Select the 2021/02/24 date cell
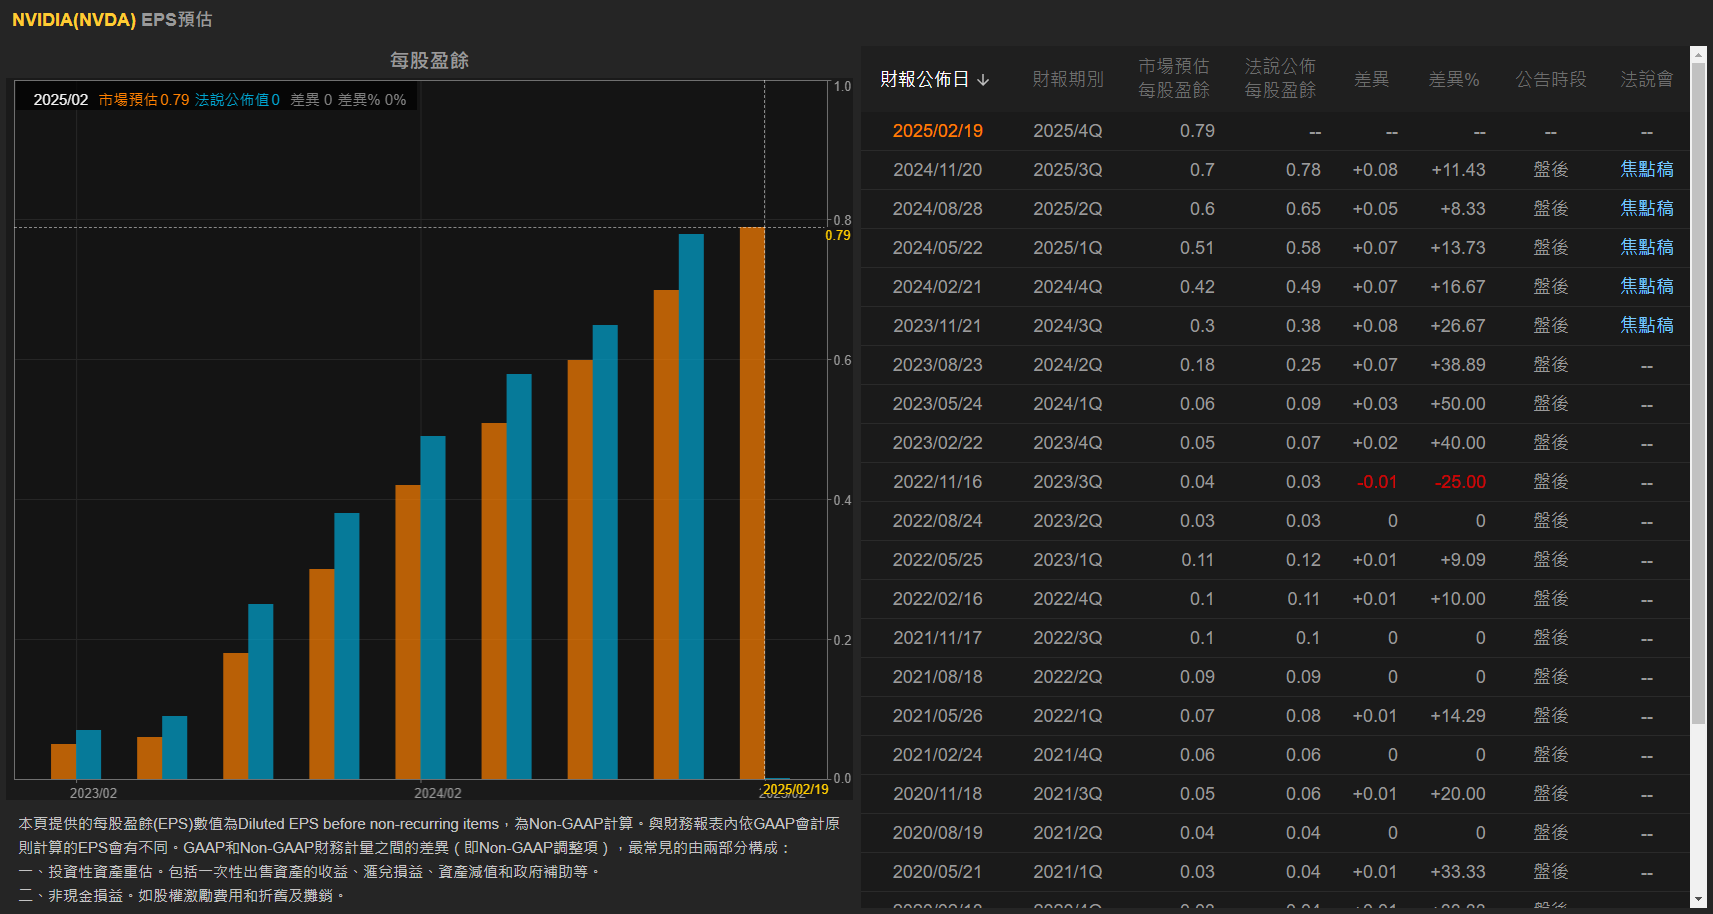This screenshot has width=1713, height=914. [x=937, y=755]
